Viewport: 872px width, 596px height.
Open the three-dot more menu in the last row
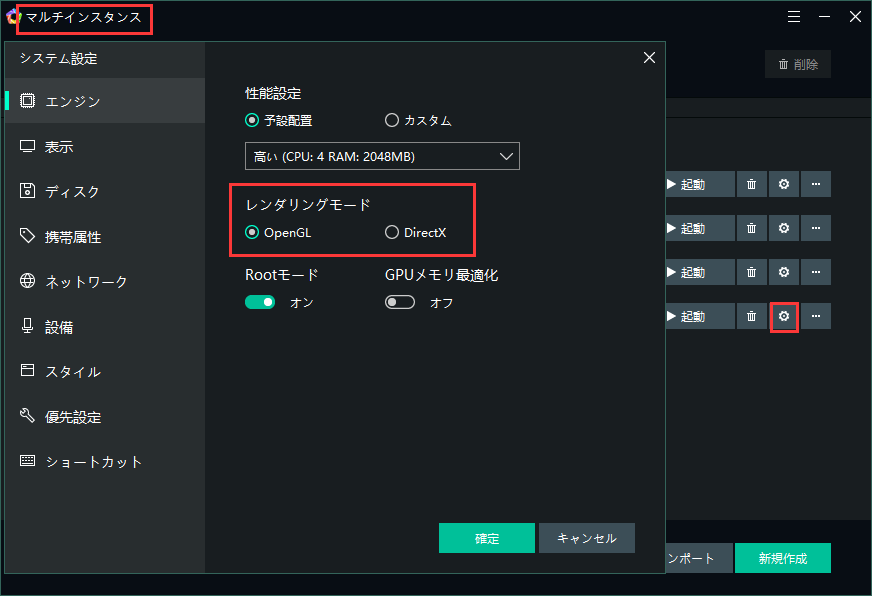[x=816, y=317]
